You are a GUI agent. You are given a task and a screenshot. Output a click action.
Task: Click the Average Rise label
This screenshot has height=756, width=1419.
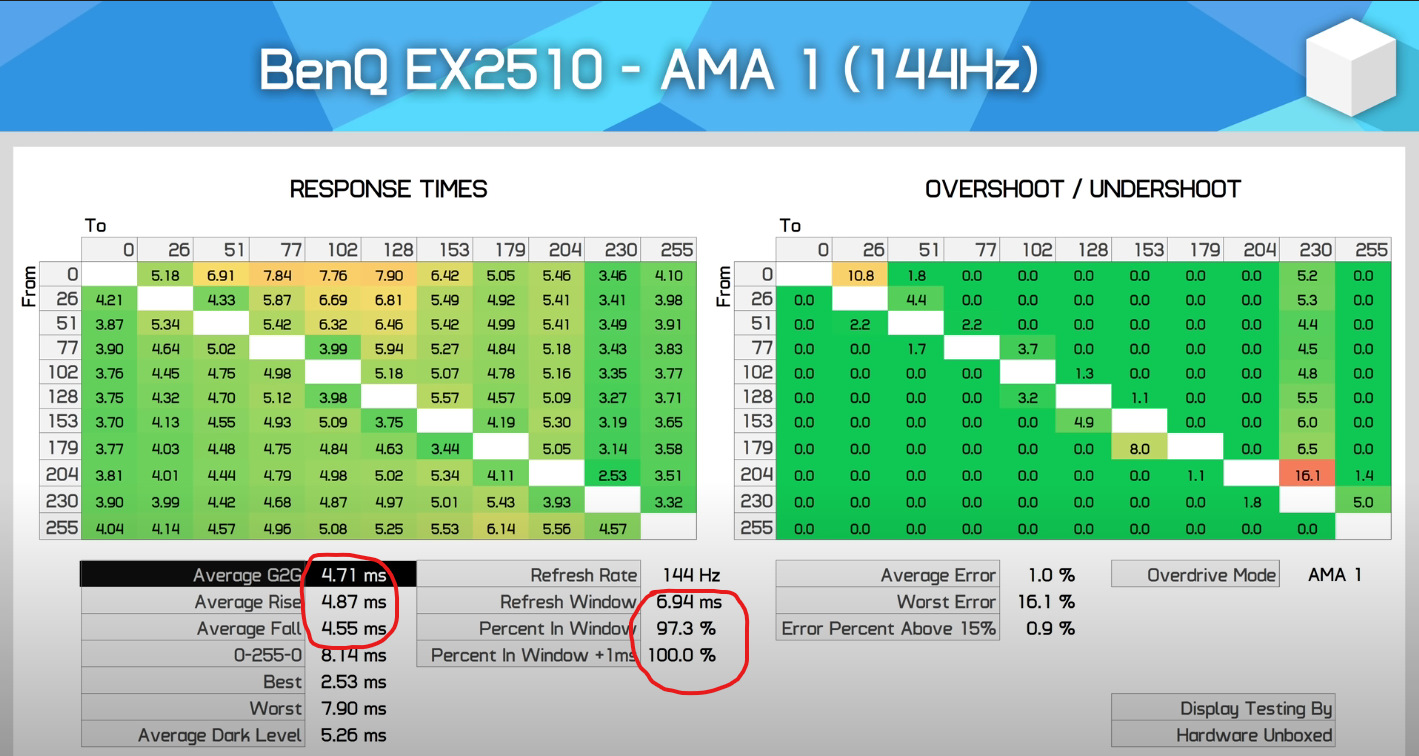[246, 602]
